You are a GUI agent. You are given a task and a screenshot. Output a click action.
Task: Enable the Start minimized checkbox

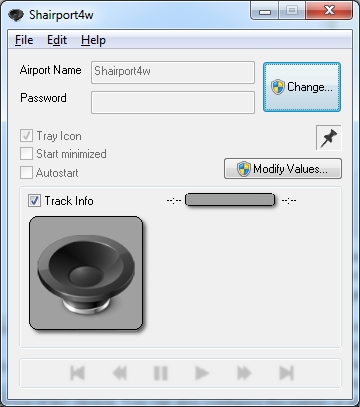tap(26, 154)
